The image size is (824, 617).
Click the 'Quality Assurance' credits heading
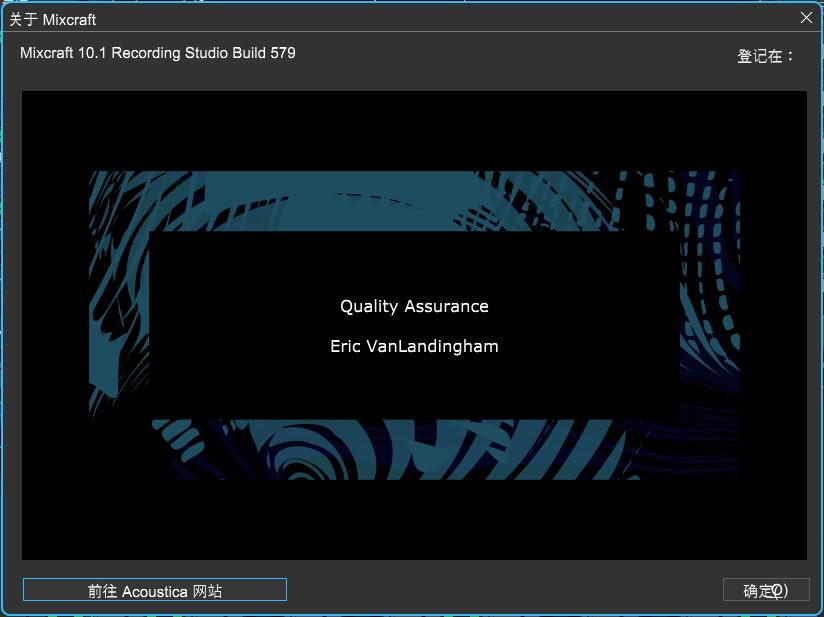[x=414, y=306]
